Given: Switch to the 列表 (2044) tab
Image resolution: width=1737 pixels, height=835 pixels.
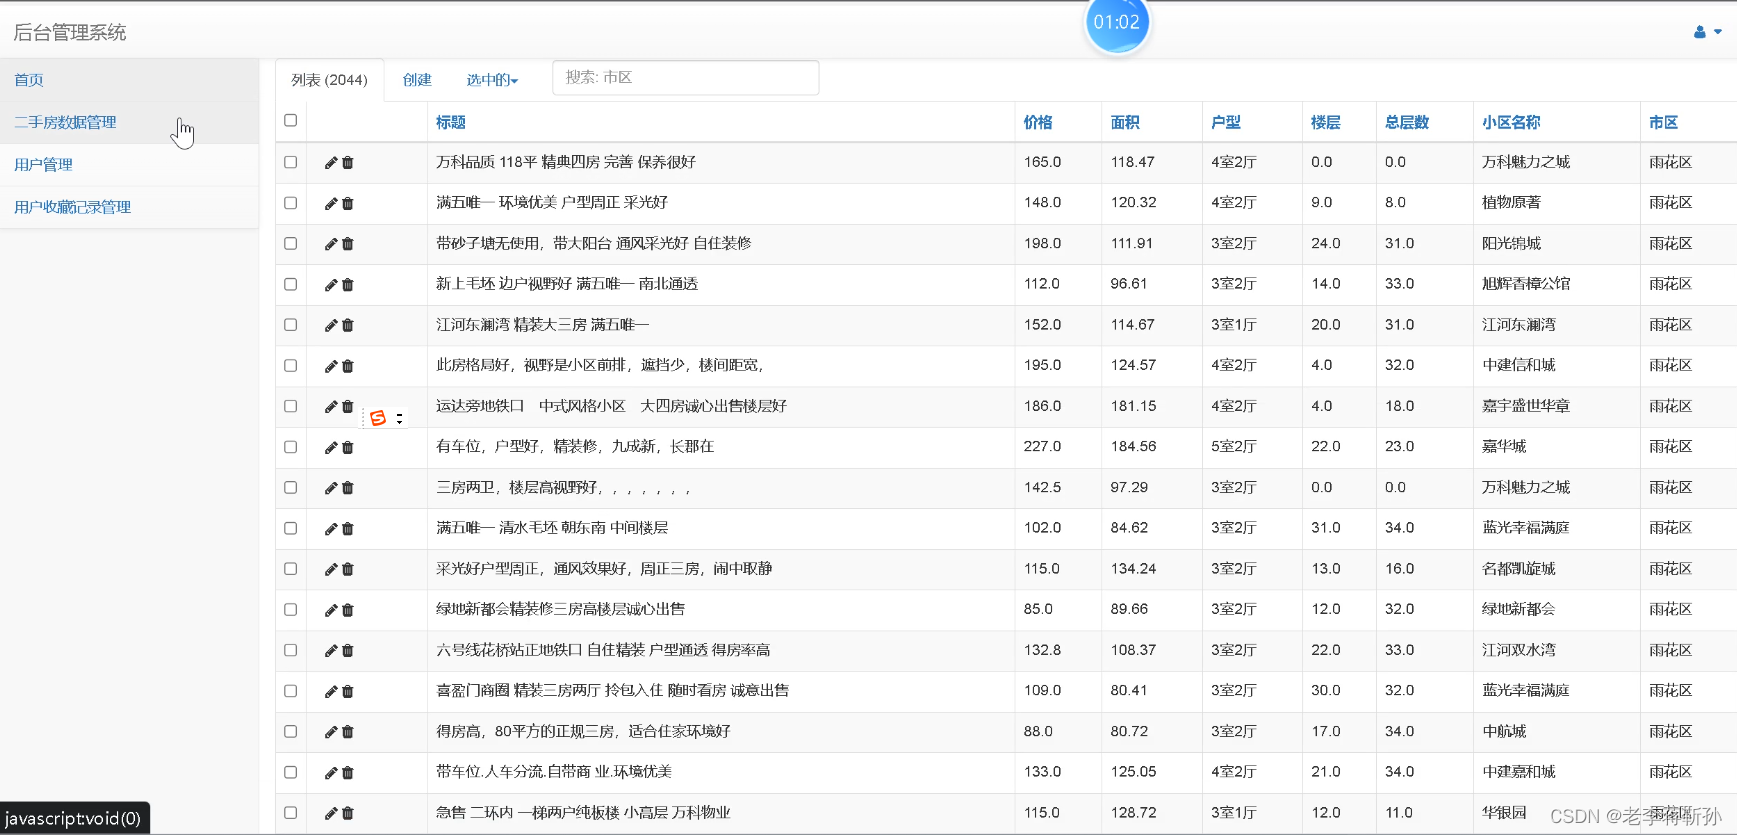Looking at the screenshot, I should point(329,80).
